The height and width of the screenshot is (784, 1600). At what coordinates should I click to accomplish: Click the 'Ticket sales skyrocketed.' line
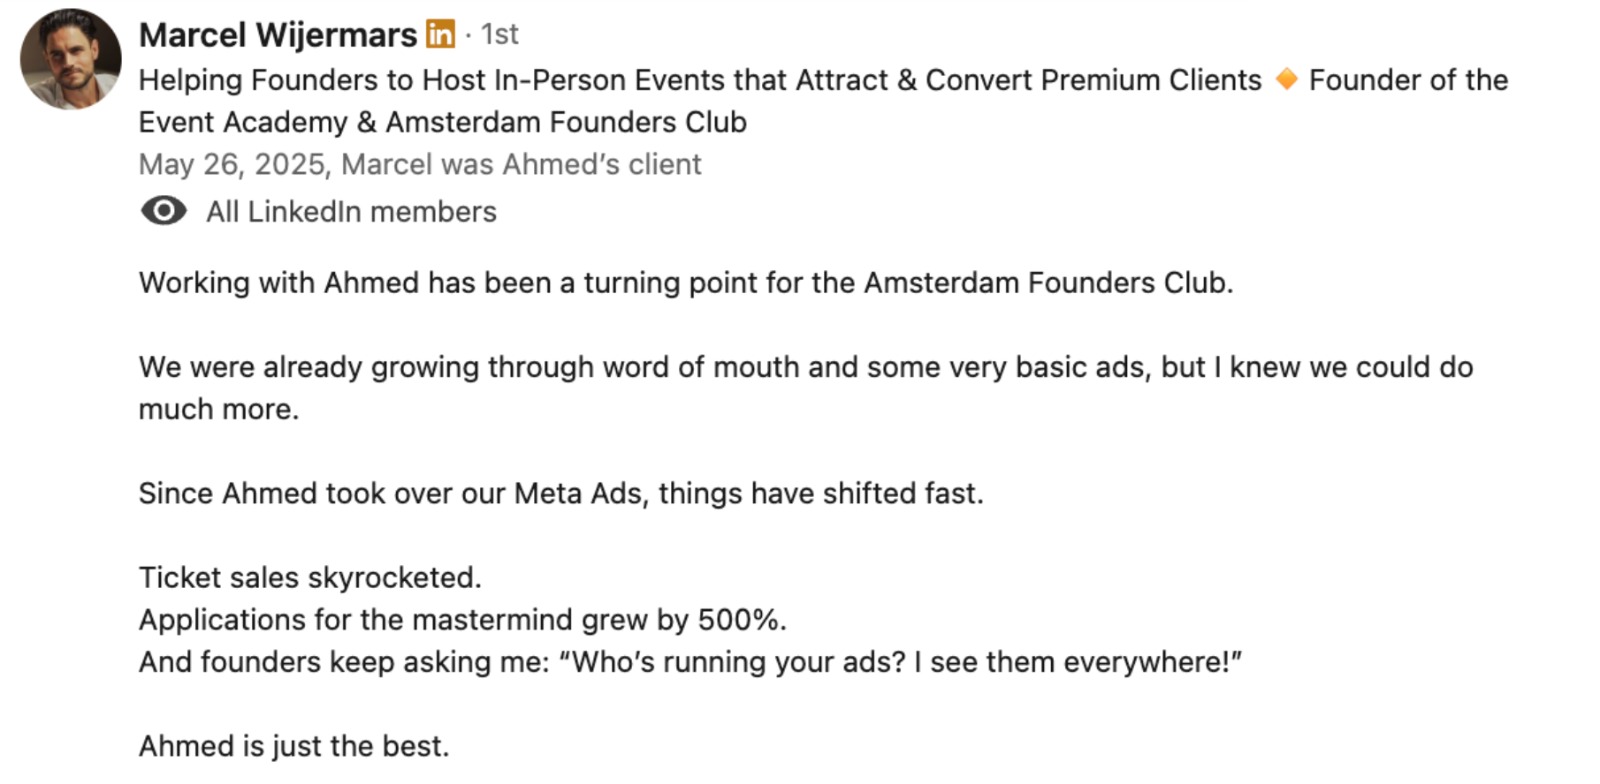tap(309, 577)
